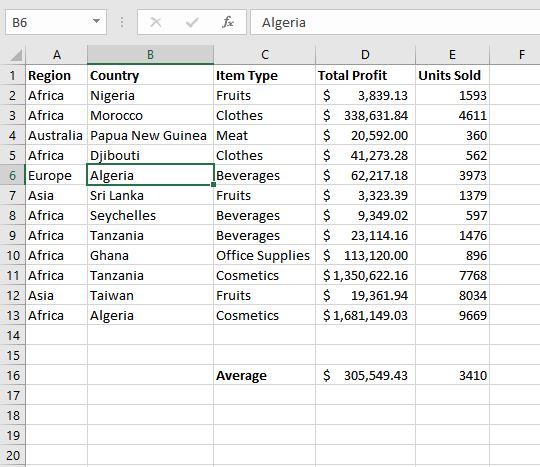540x467 pixels.
Task: Select the profit cell 62,217.18
Action: (365, 175)
